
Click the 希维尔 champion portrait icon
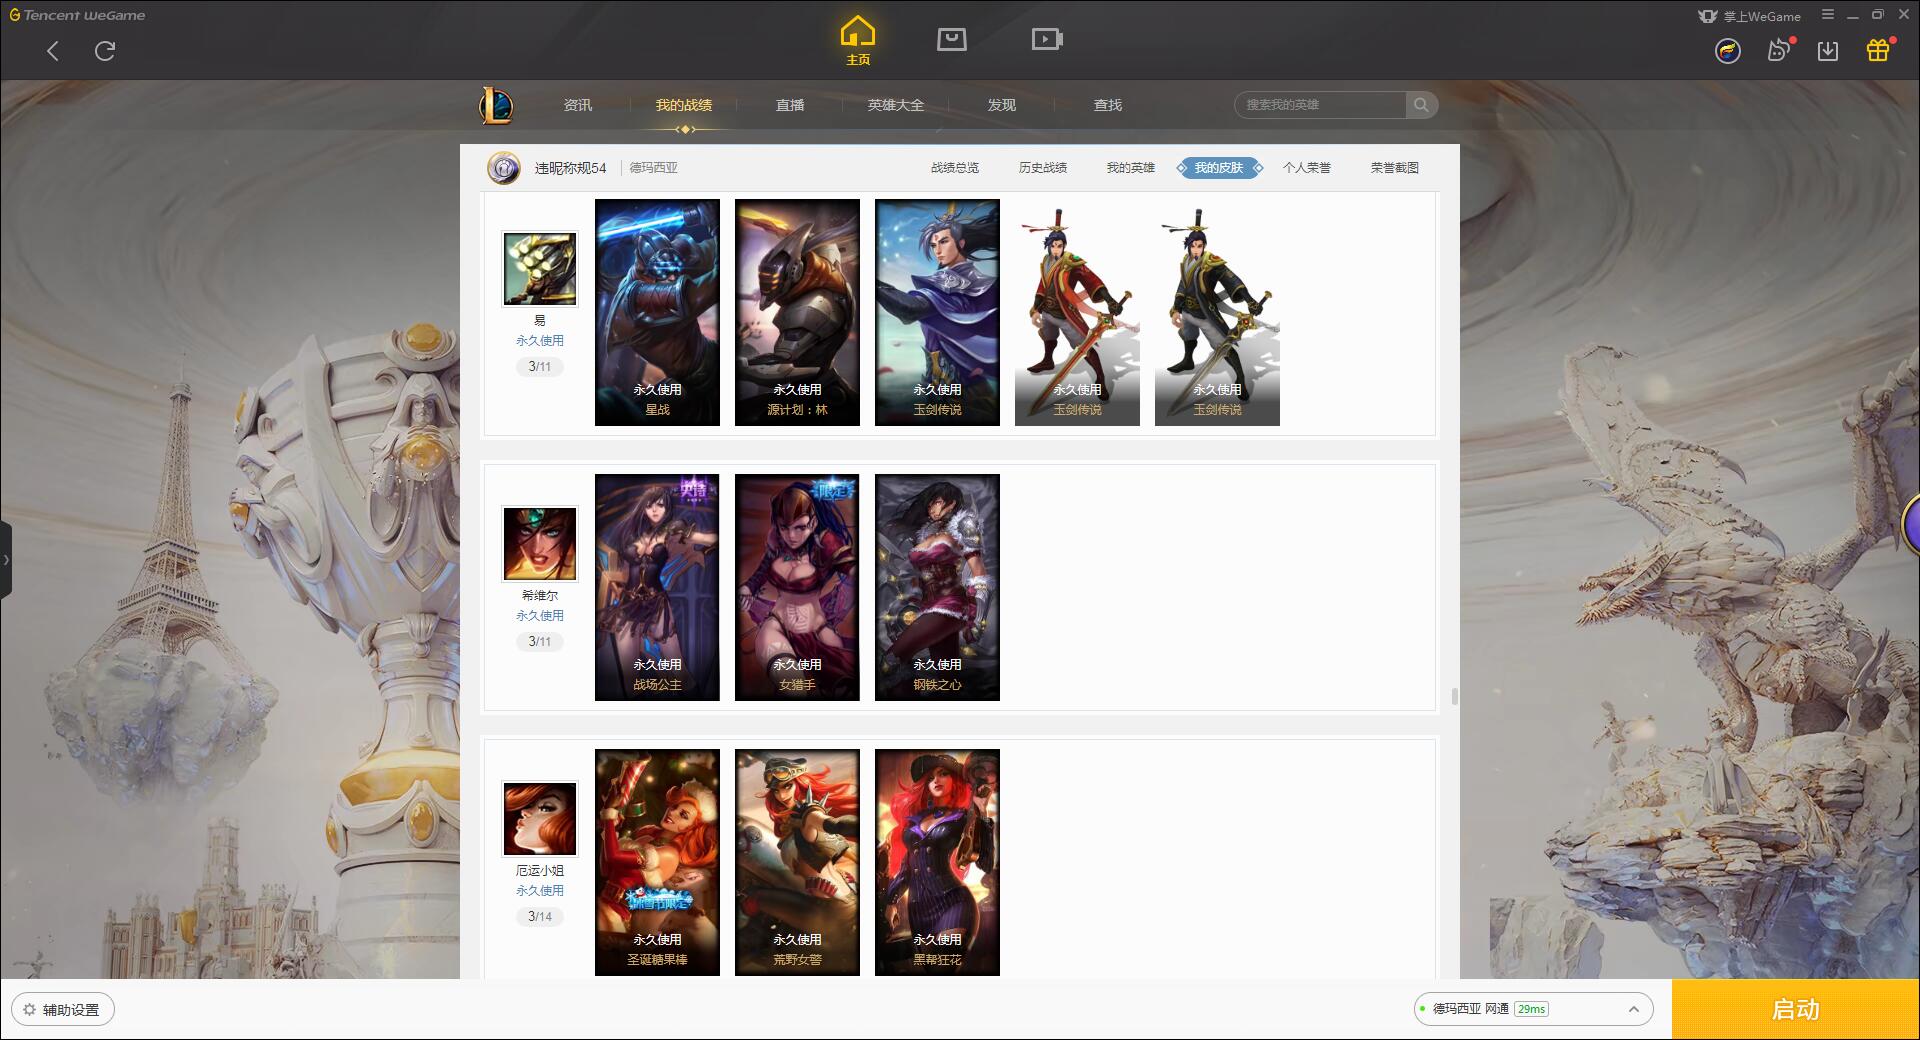(x=540, y=544)
